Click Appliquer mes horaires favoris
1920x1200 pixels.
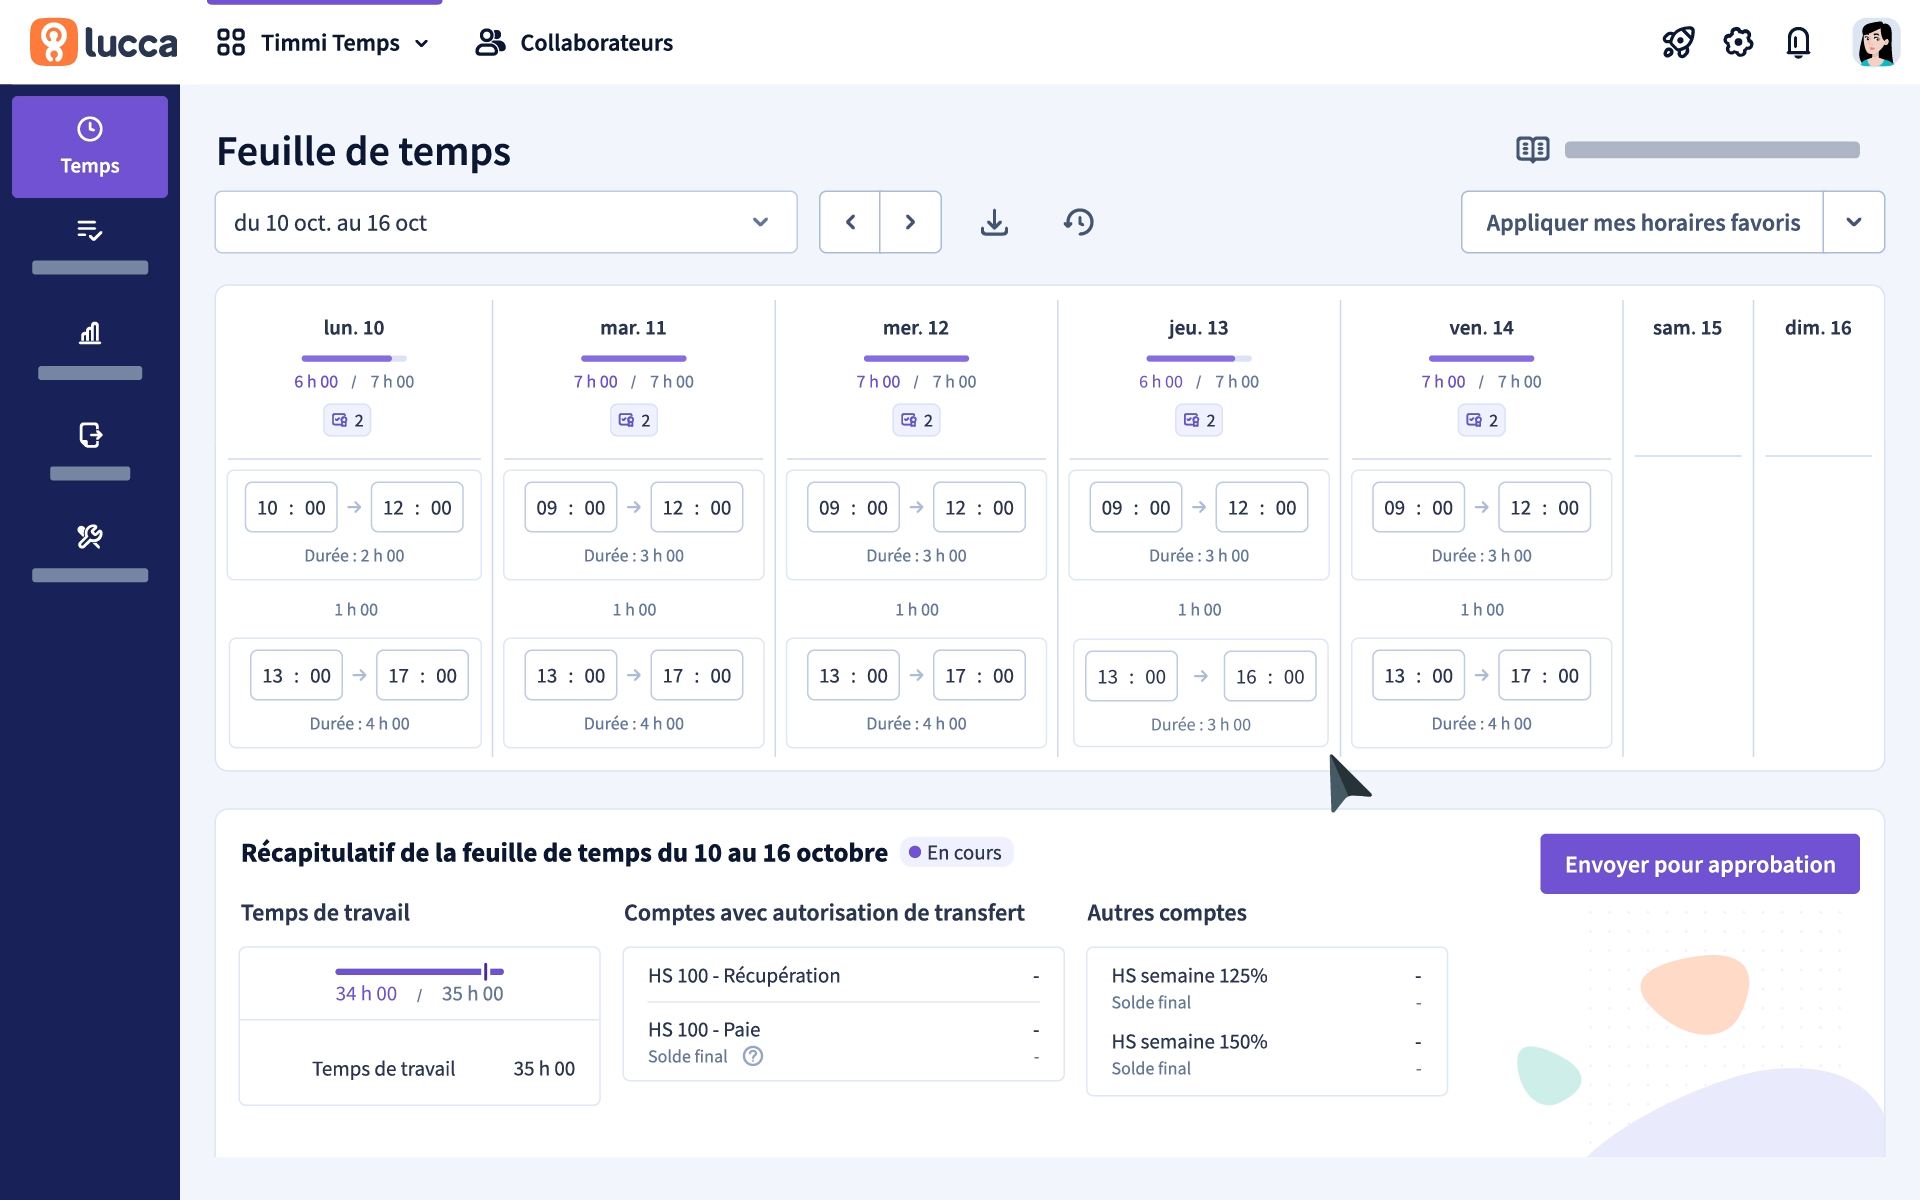(x=1642, y=222)
